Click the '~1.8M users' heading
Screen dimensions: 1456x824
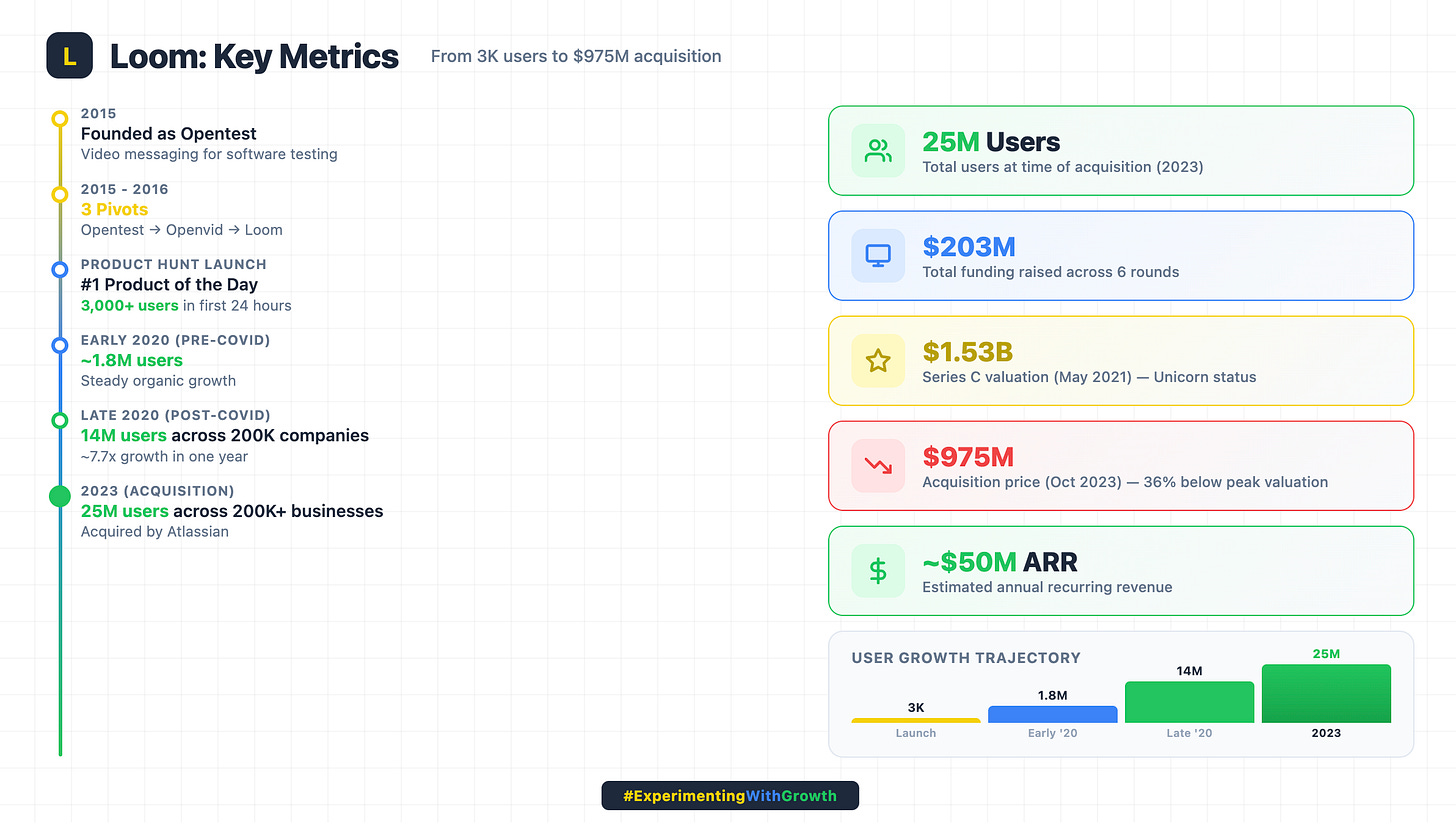click(132, 360)
